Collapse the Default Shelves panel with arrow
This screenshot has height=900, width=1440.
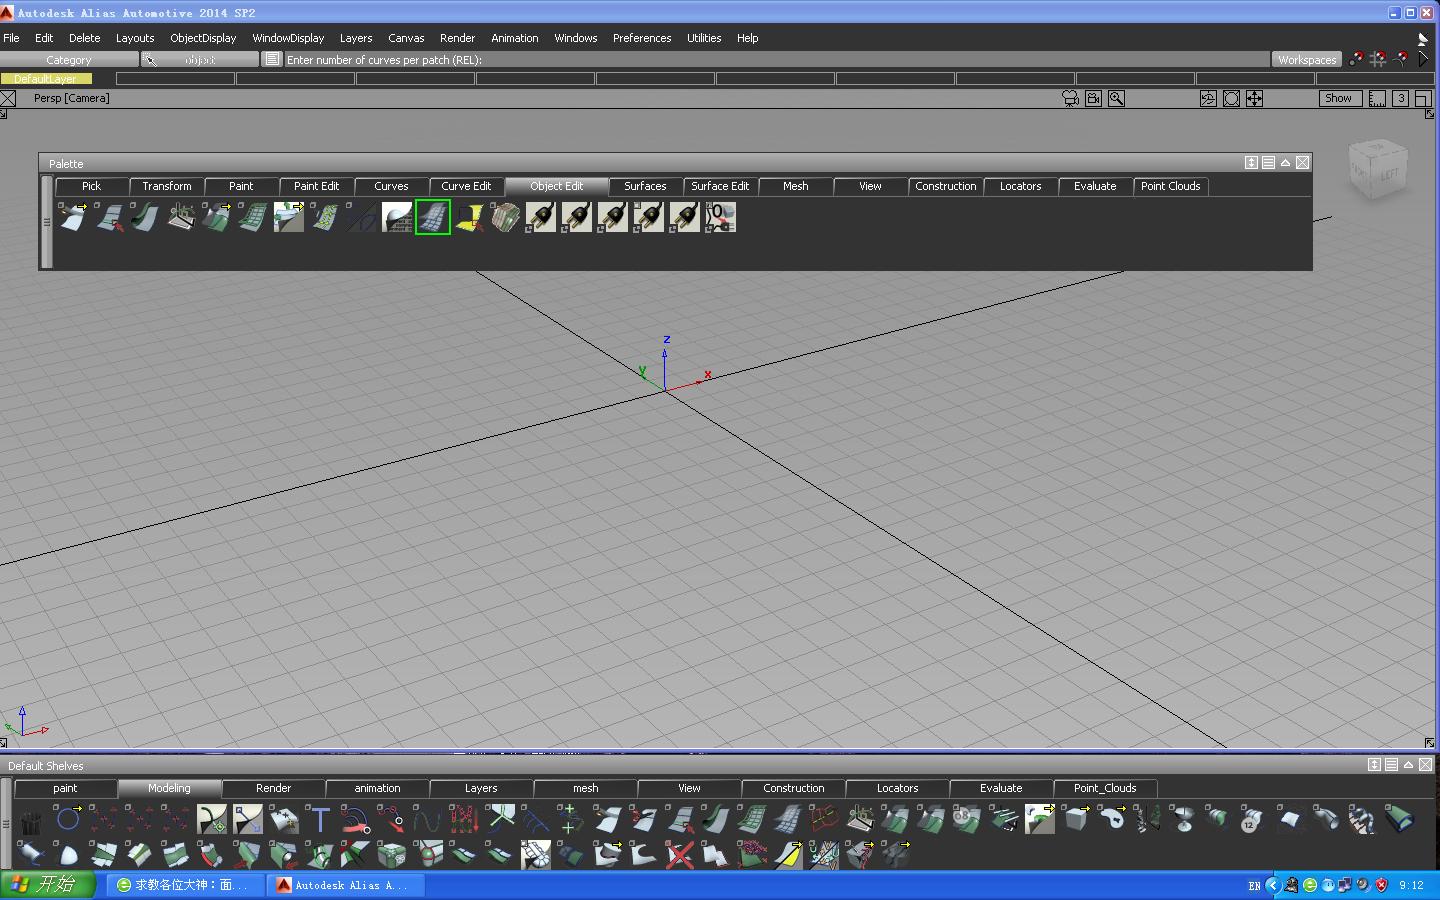click(1408, 765)
